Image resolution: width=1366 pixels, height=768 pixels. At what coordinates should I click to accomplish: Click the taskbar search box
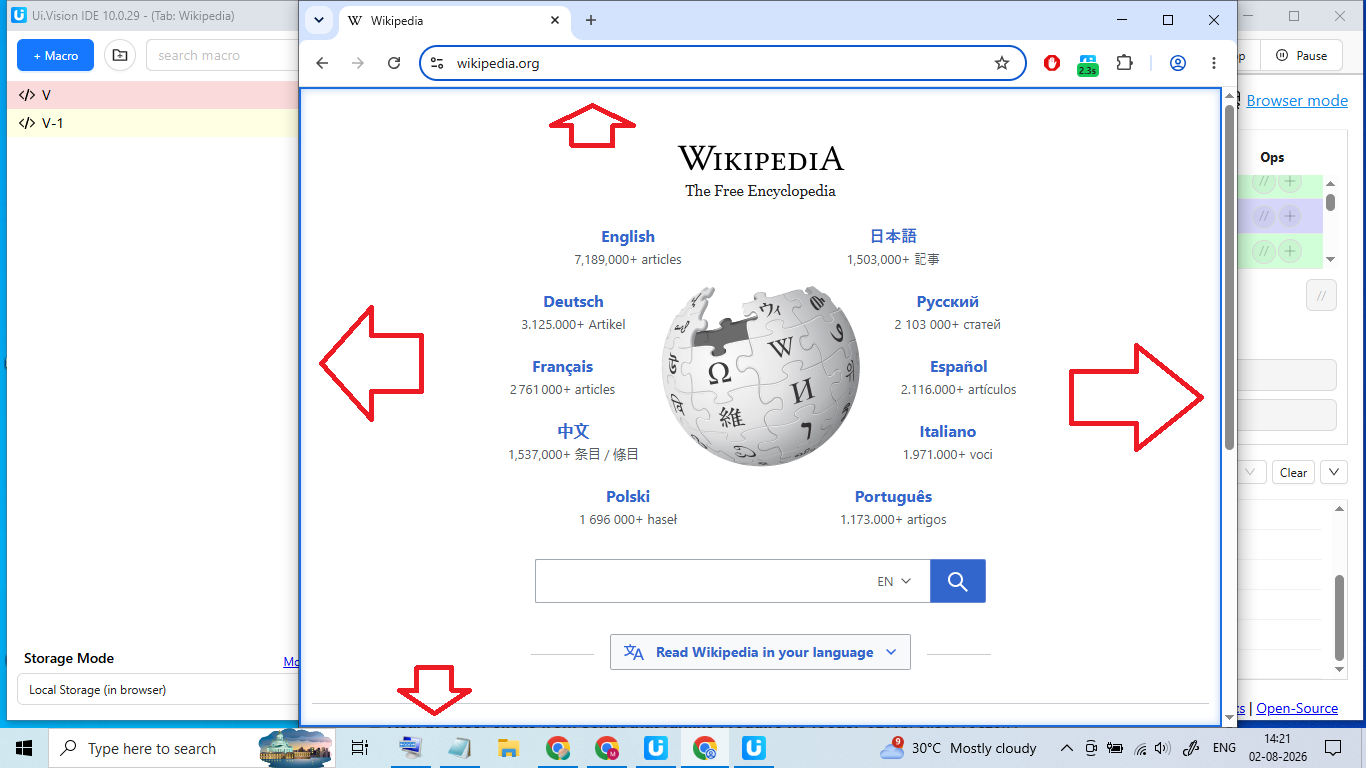[190, 748]
